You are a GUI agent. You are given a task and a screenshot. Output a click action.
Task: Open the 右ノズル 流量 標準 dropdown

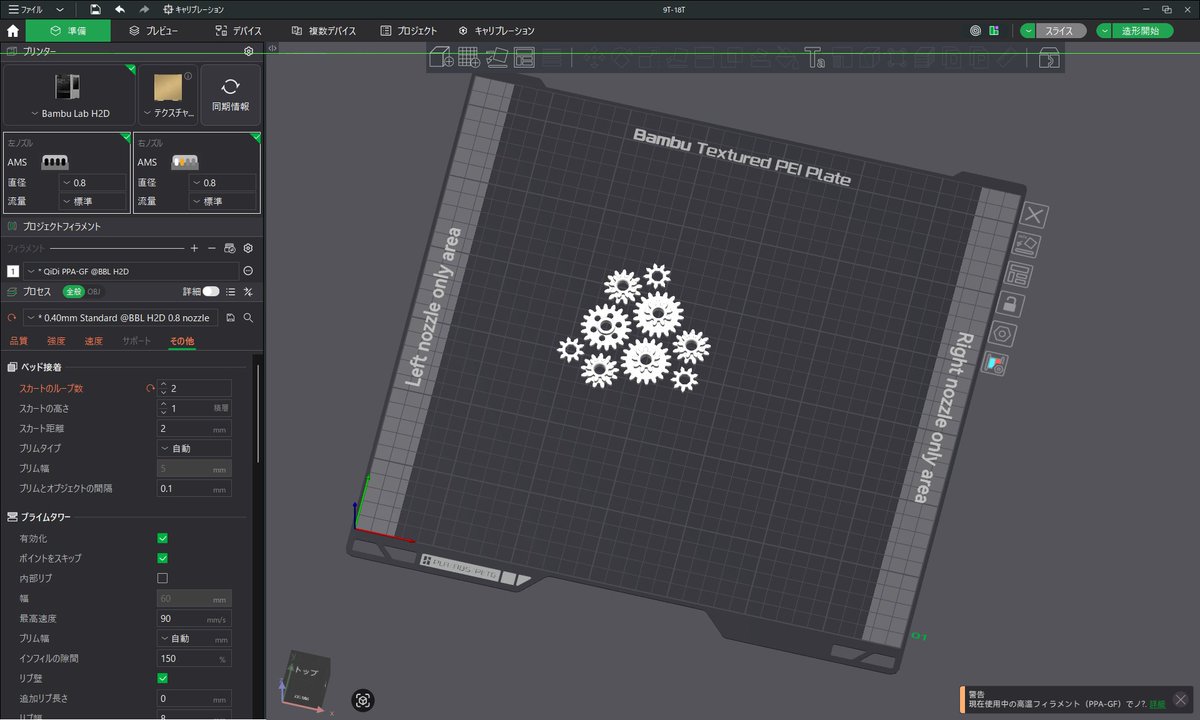click(222, 201)
